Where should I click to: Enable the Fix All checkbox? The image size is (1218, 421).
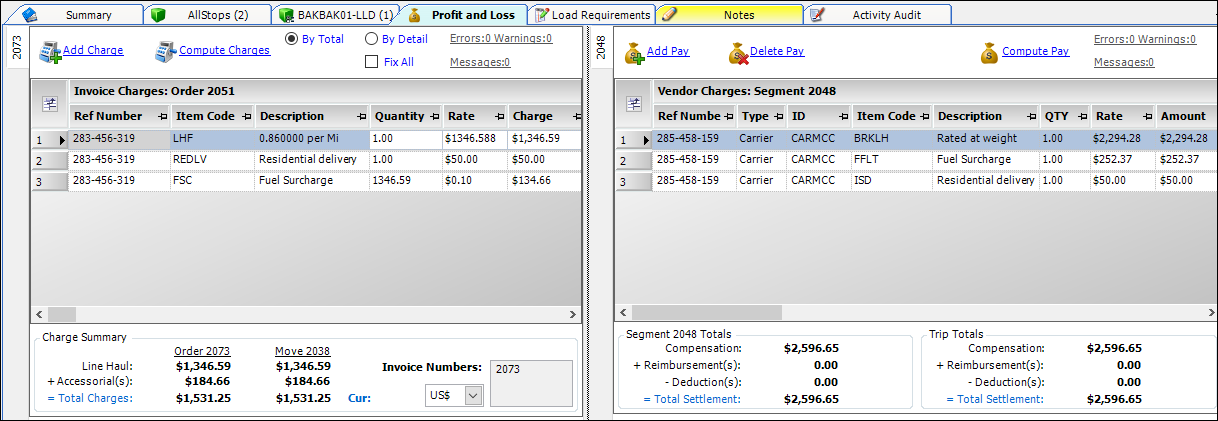pyautogui.click(x=372, y=62)
